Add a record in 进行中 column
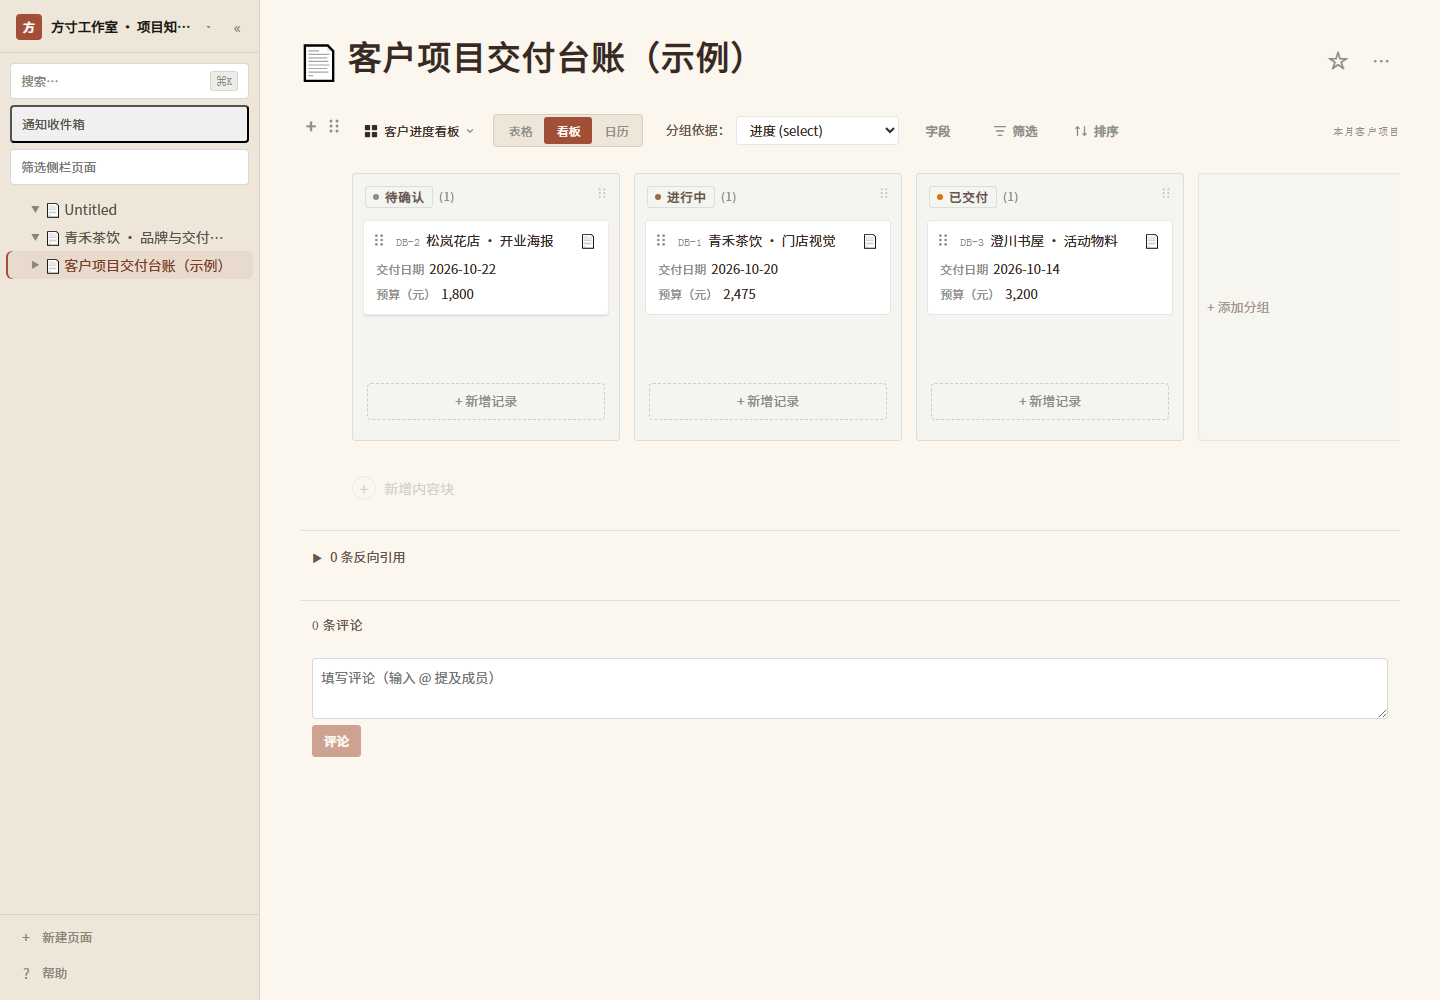 coord(768,401)
